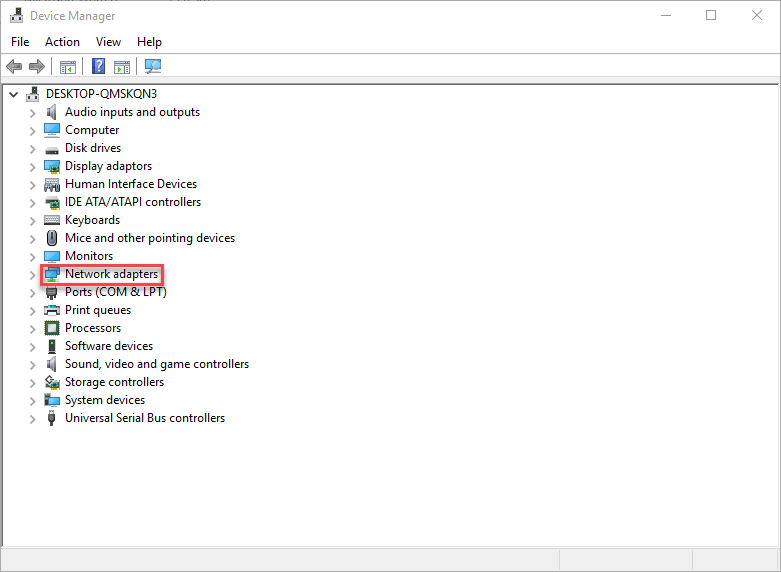Open the File menu

20,42
